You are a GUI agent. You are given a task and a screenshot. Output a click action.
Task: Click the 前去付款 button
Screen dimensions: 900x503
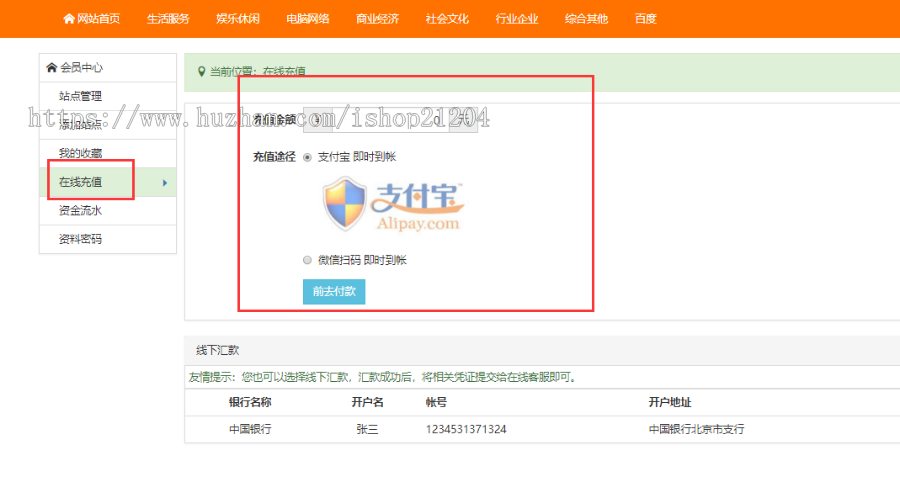click(x=334, y=292)
